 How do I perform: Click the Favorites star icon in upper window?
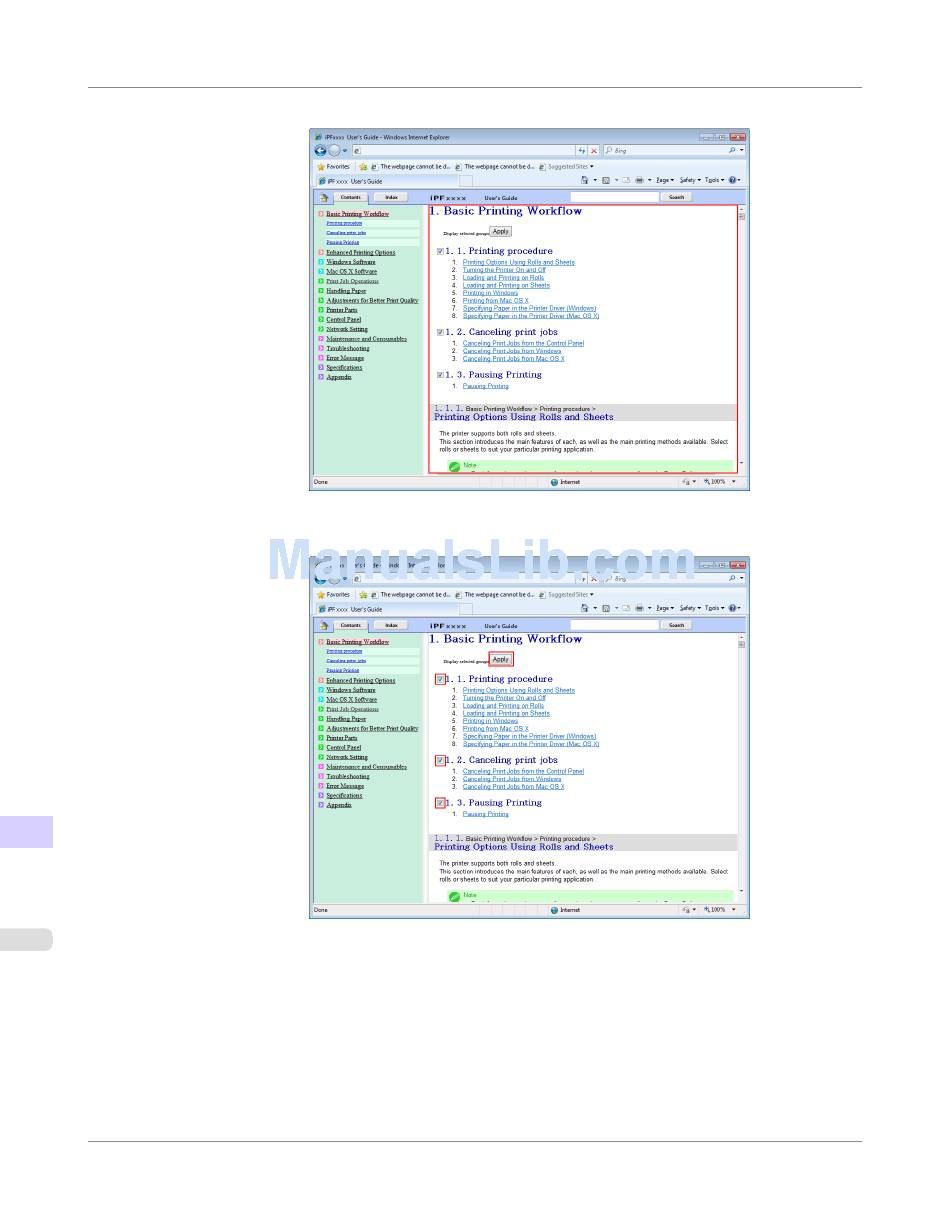(x=322, y=167)
